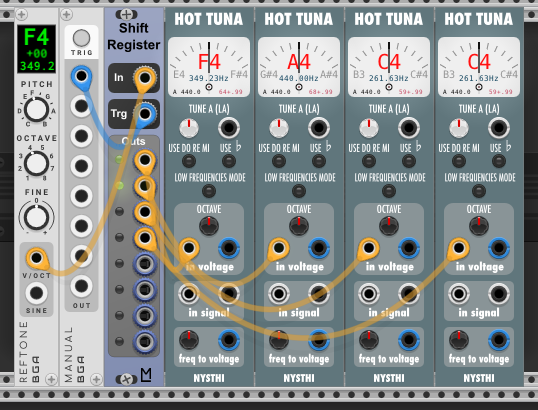Click the freq to voltage output jack on F4 Hot Tuna
The width and height of the screenshot is (538, 410).
click(229, 340)
